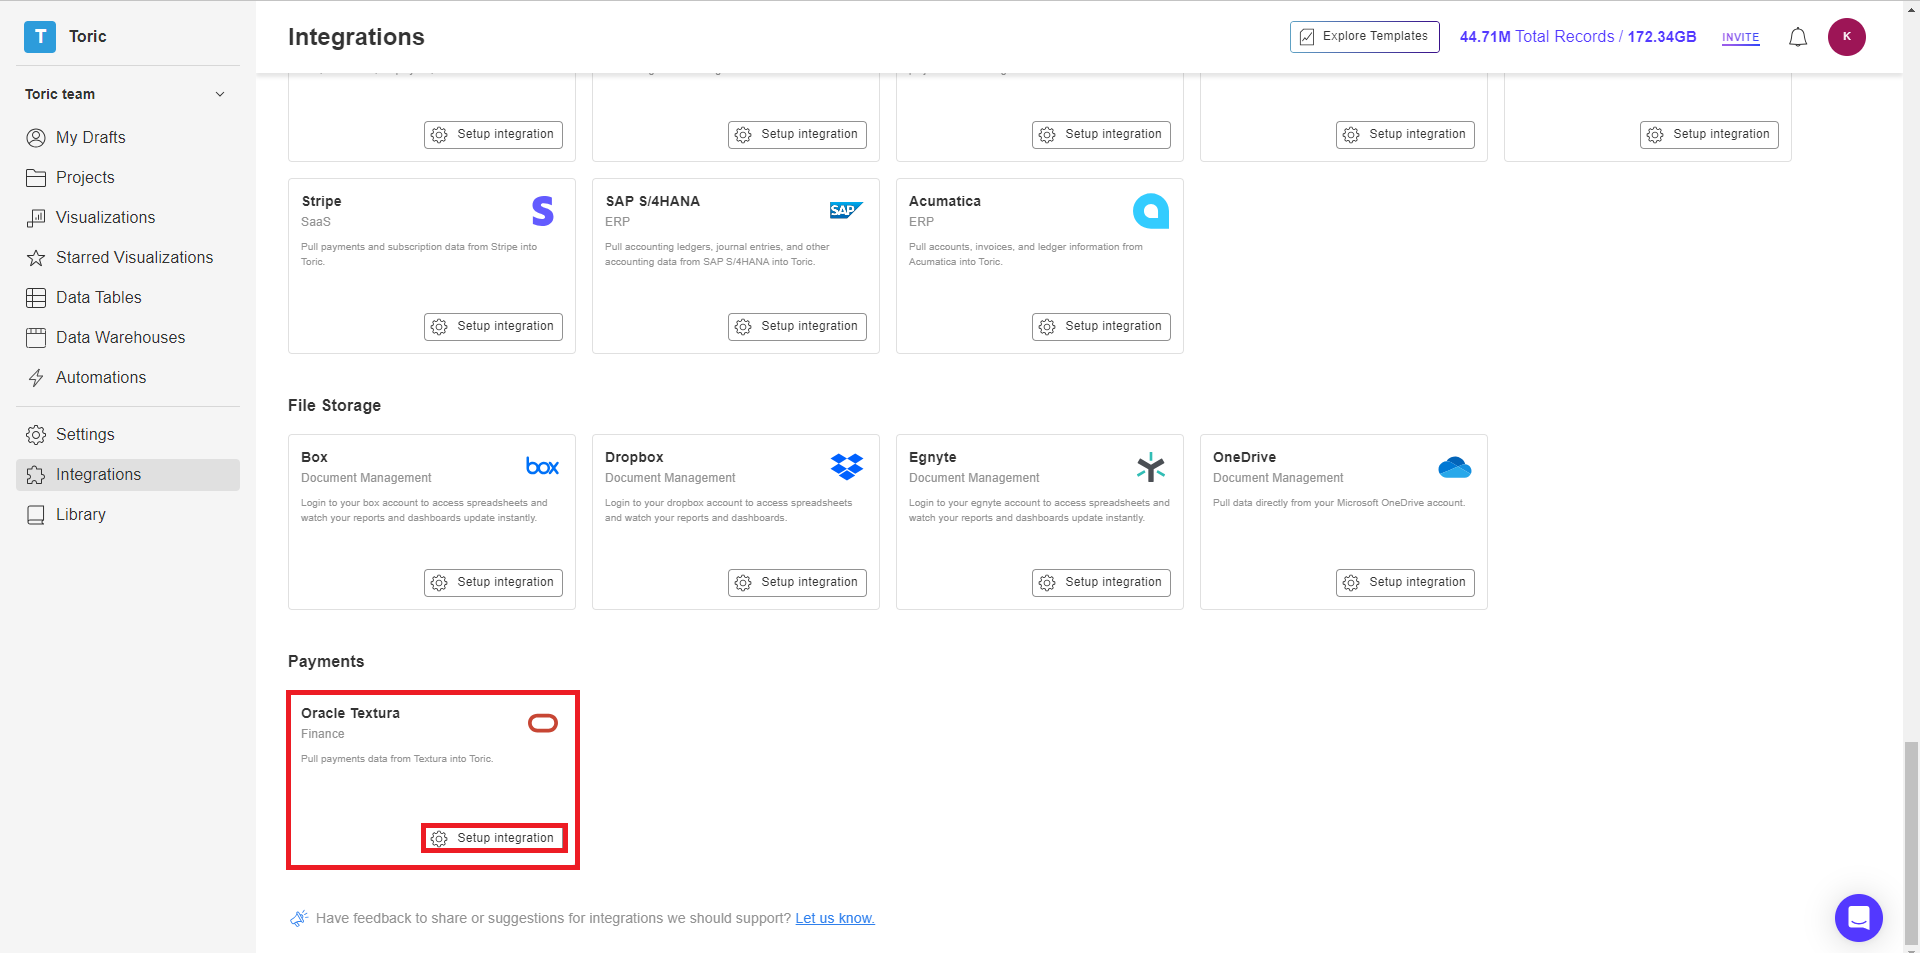
Task: Click the Let us know feedback link
Action: 834,918
